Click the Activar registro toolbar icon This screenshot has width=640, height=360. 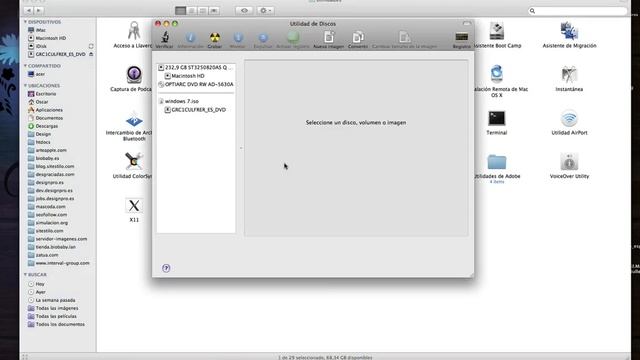[293, 38]
